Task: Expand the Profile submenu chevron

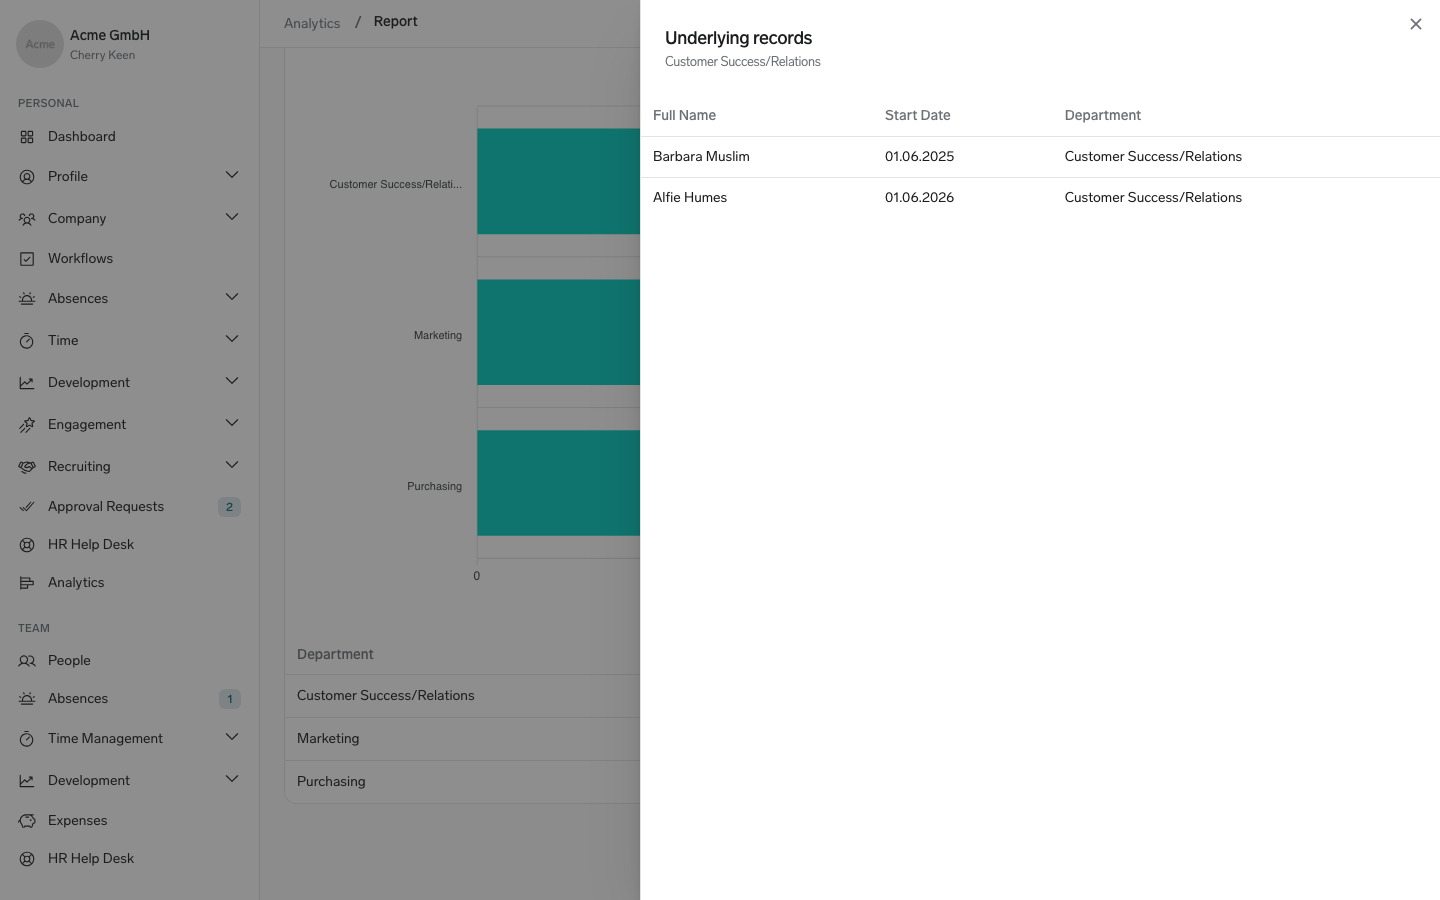Action: (232, 175)
